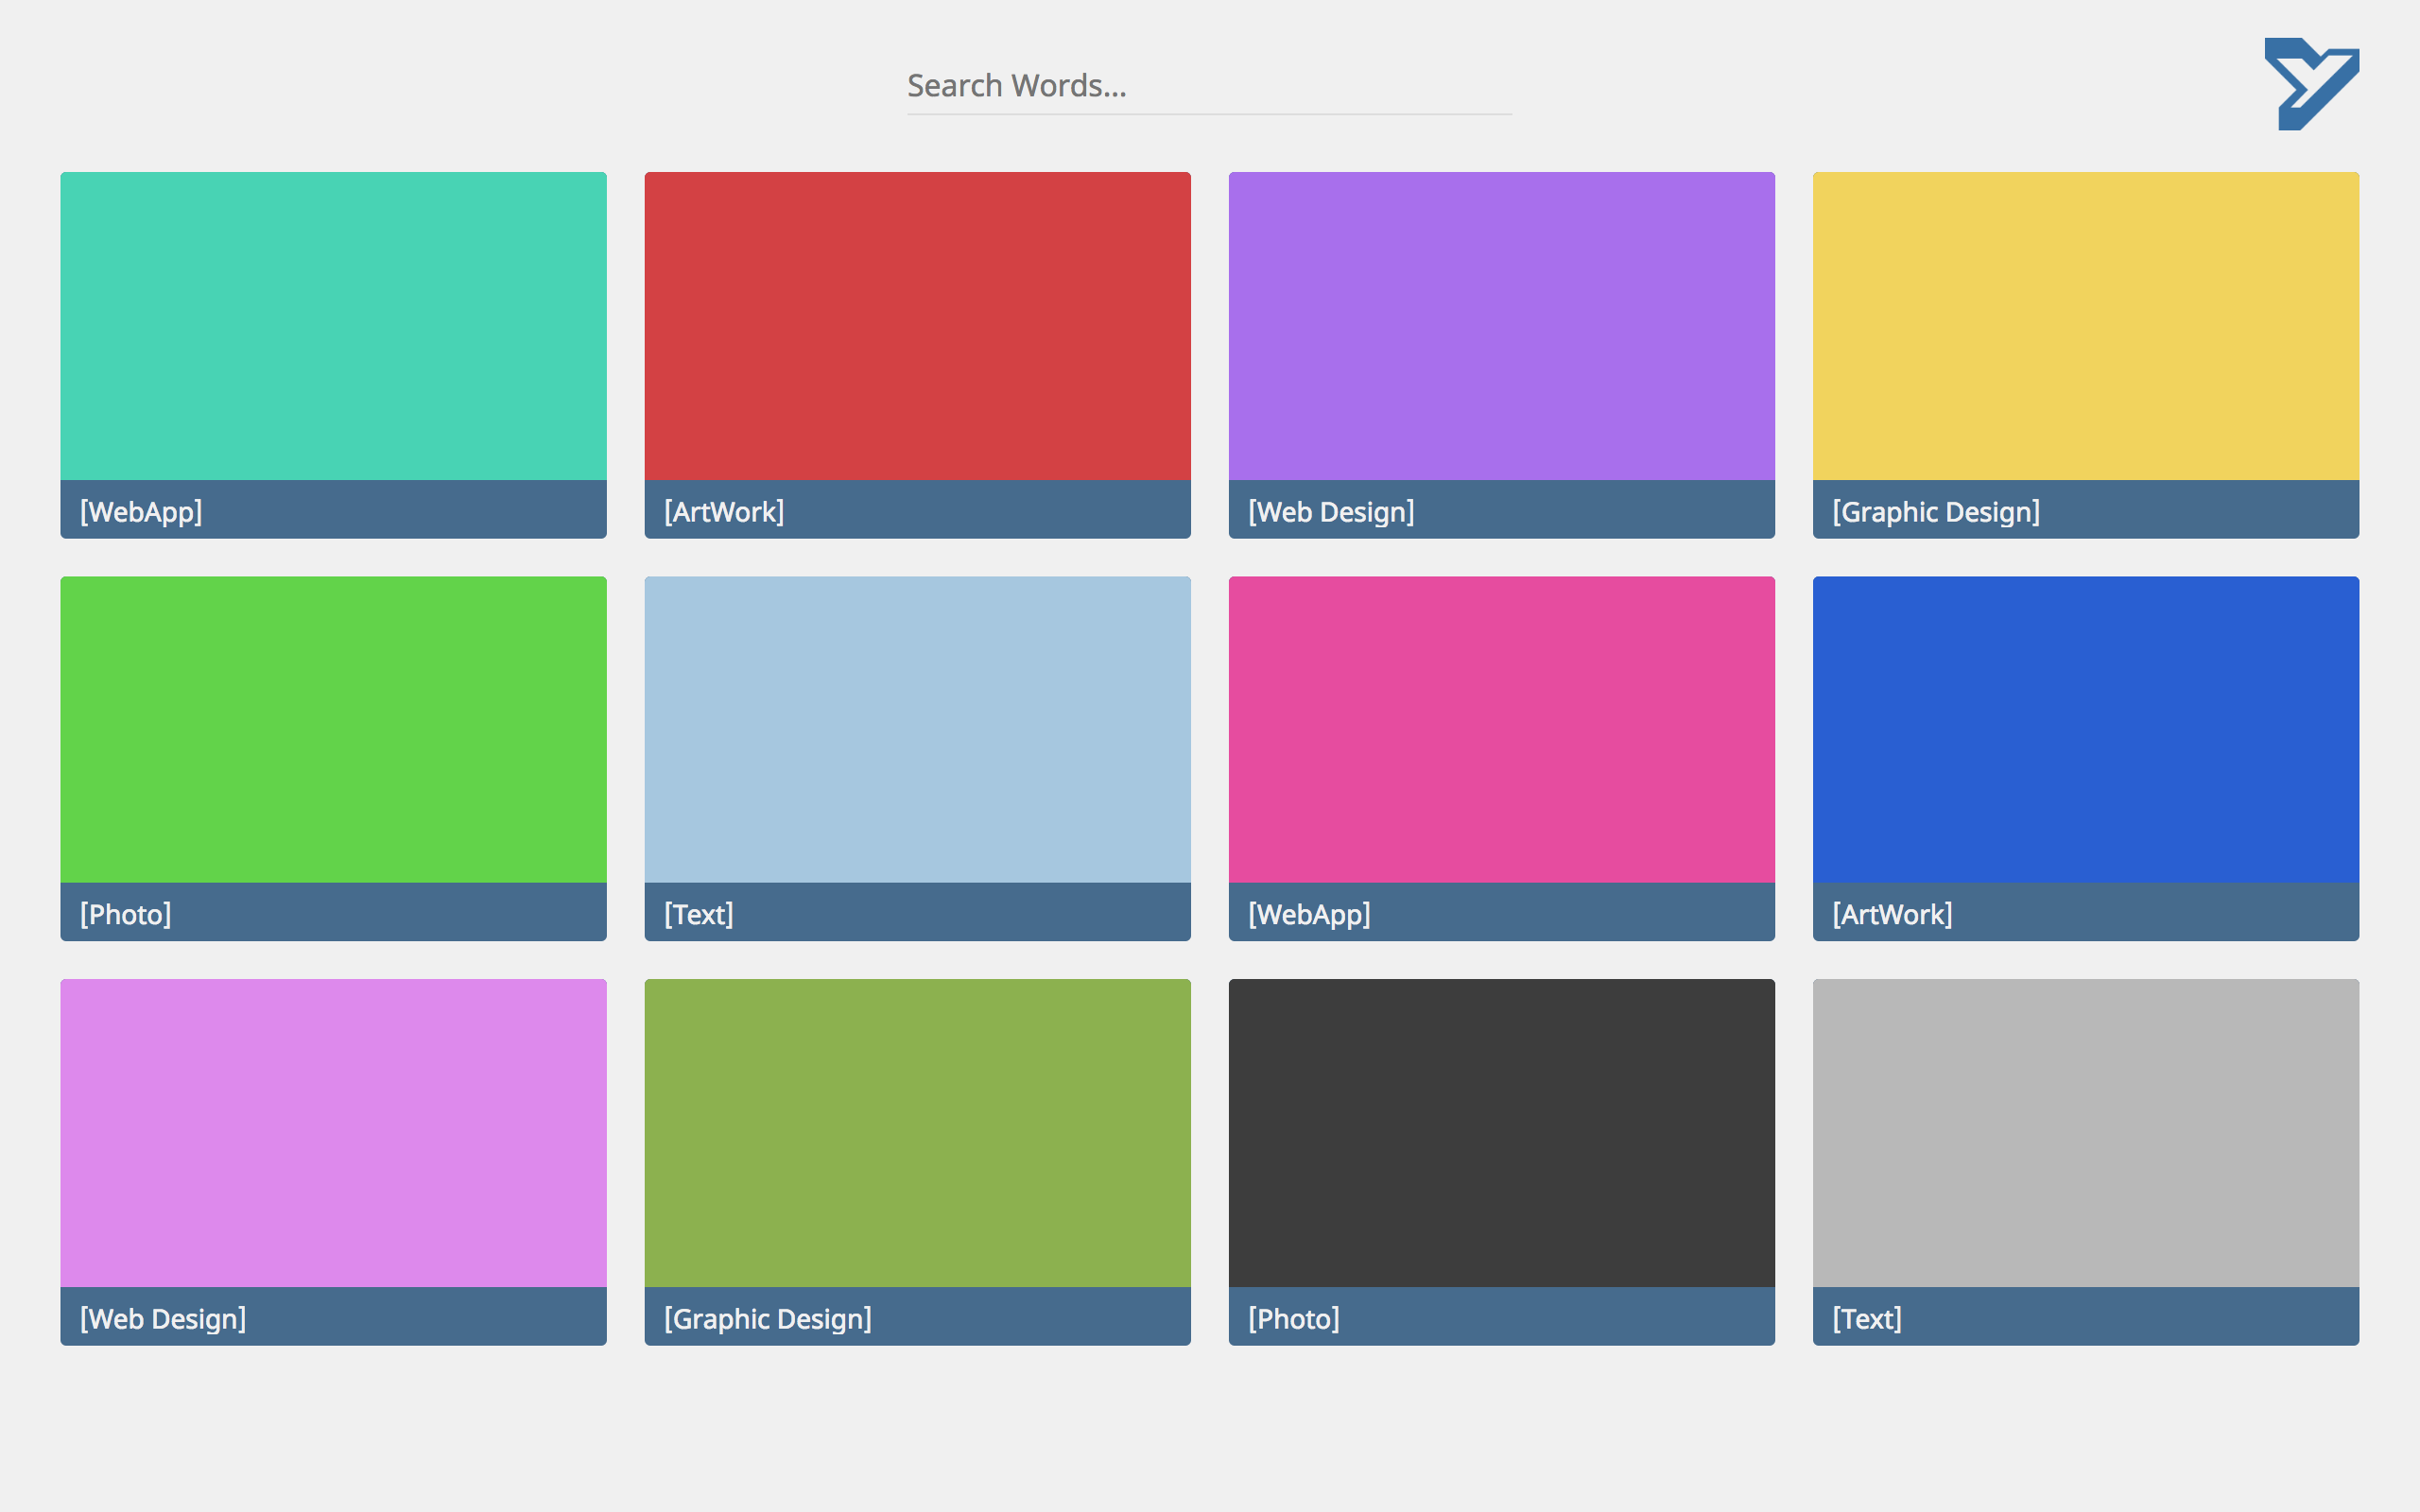Select the green Photo tile
2420x1512 pixels.
click(333, 730)
